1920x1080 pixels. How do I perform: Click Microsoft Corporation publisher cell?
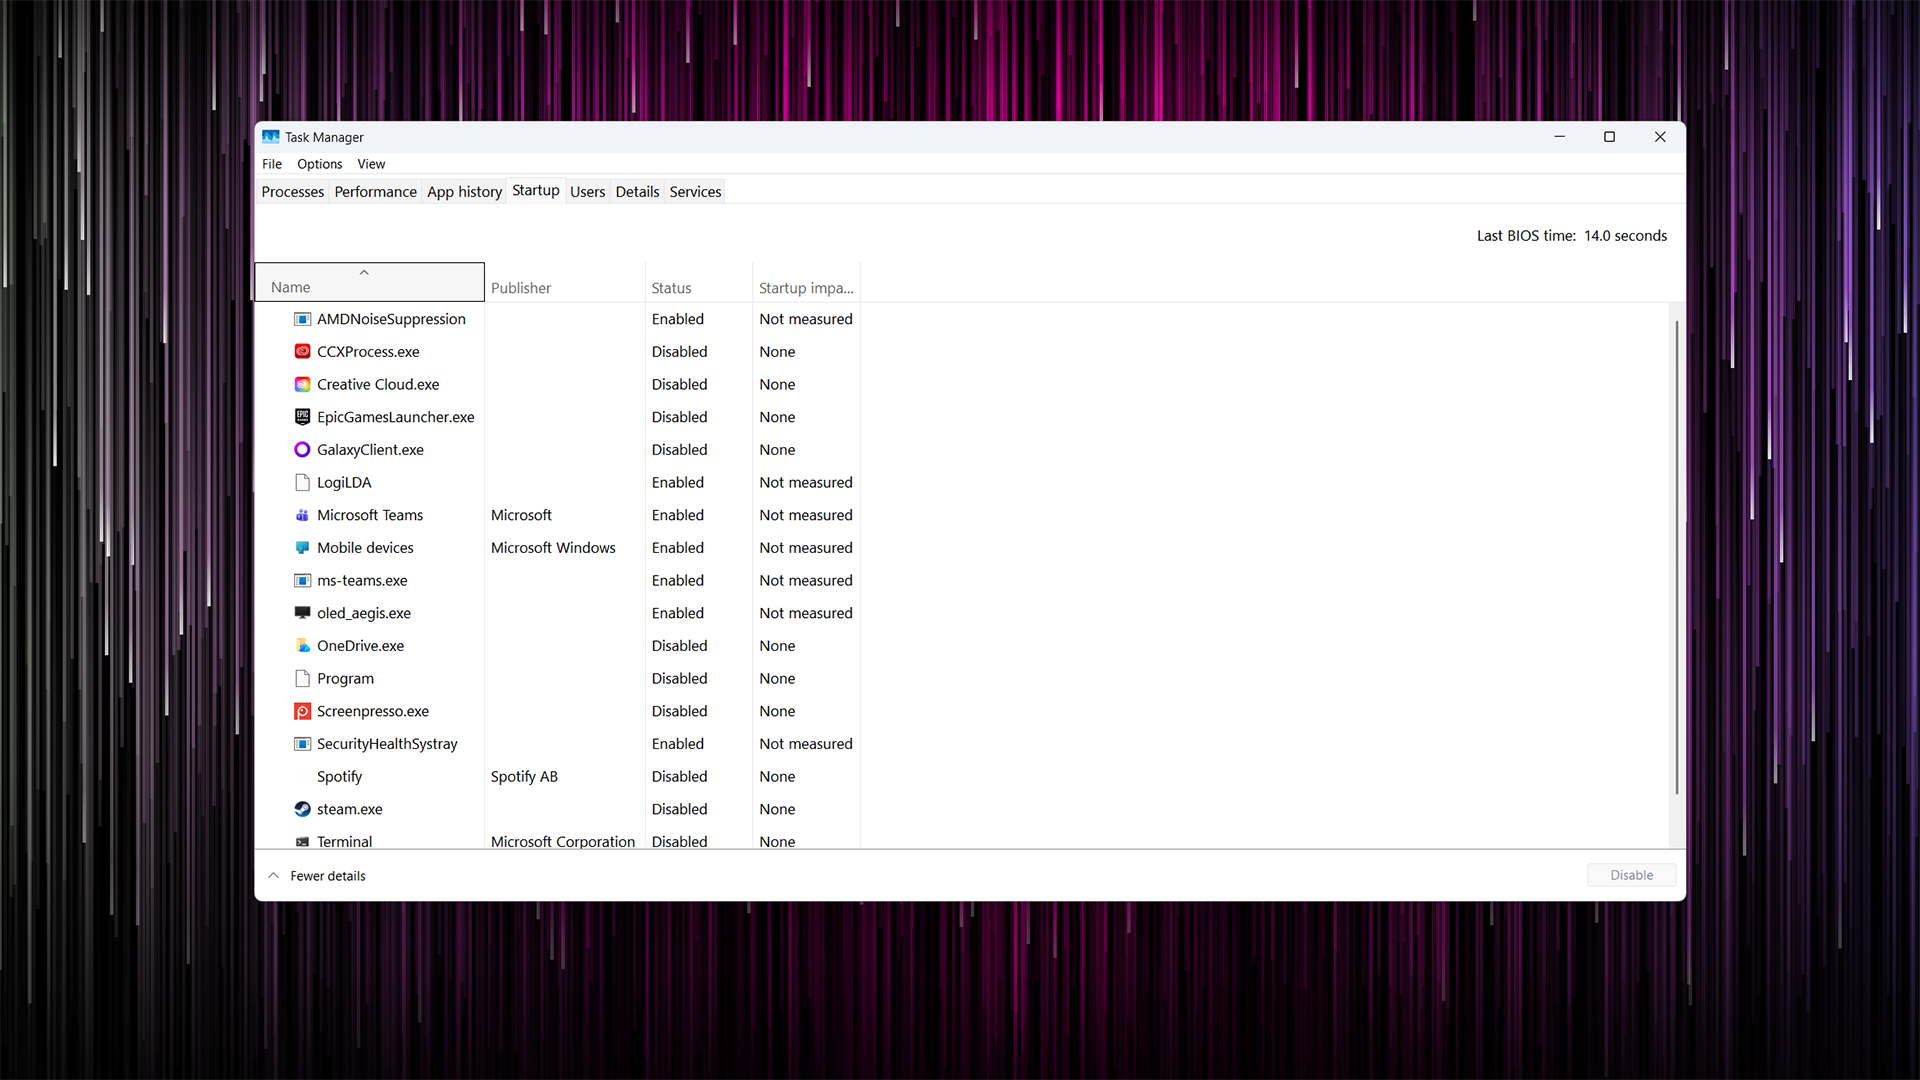pos(562,842)
